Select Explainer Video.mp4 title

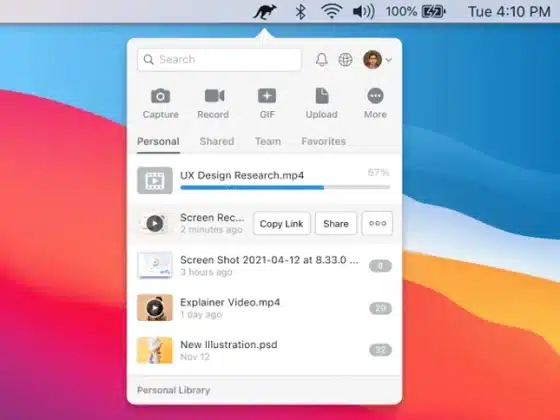230,302
